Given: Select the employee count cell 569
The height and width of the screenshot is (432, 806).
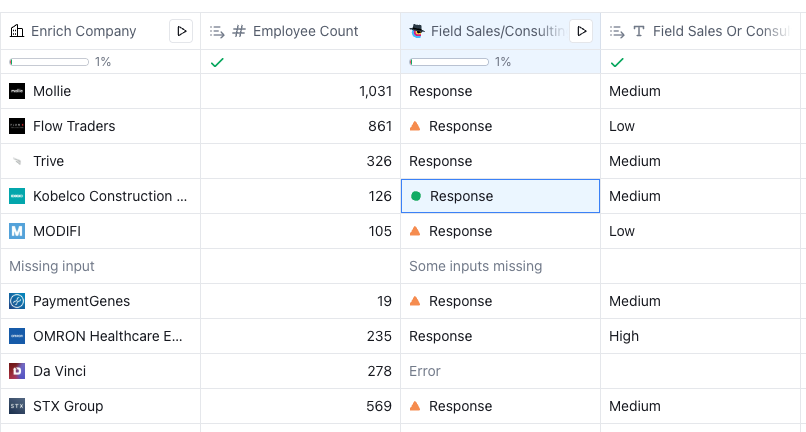Looking at the screenshot, I should pyautogui.click(x=300, y=406).
